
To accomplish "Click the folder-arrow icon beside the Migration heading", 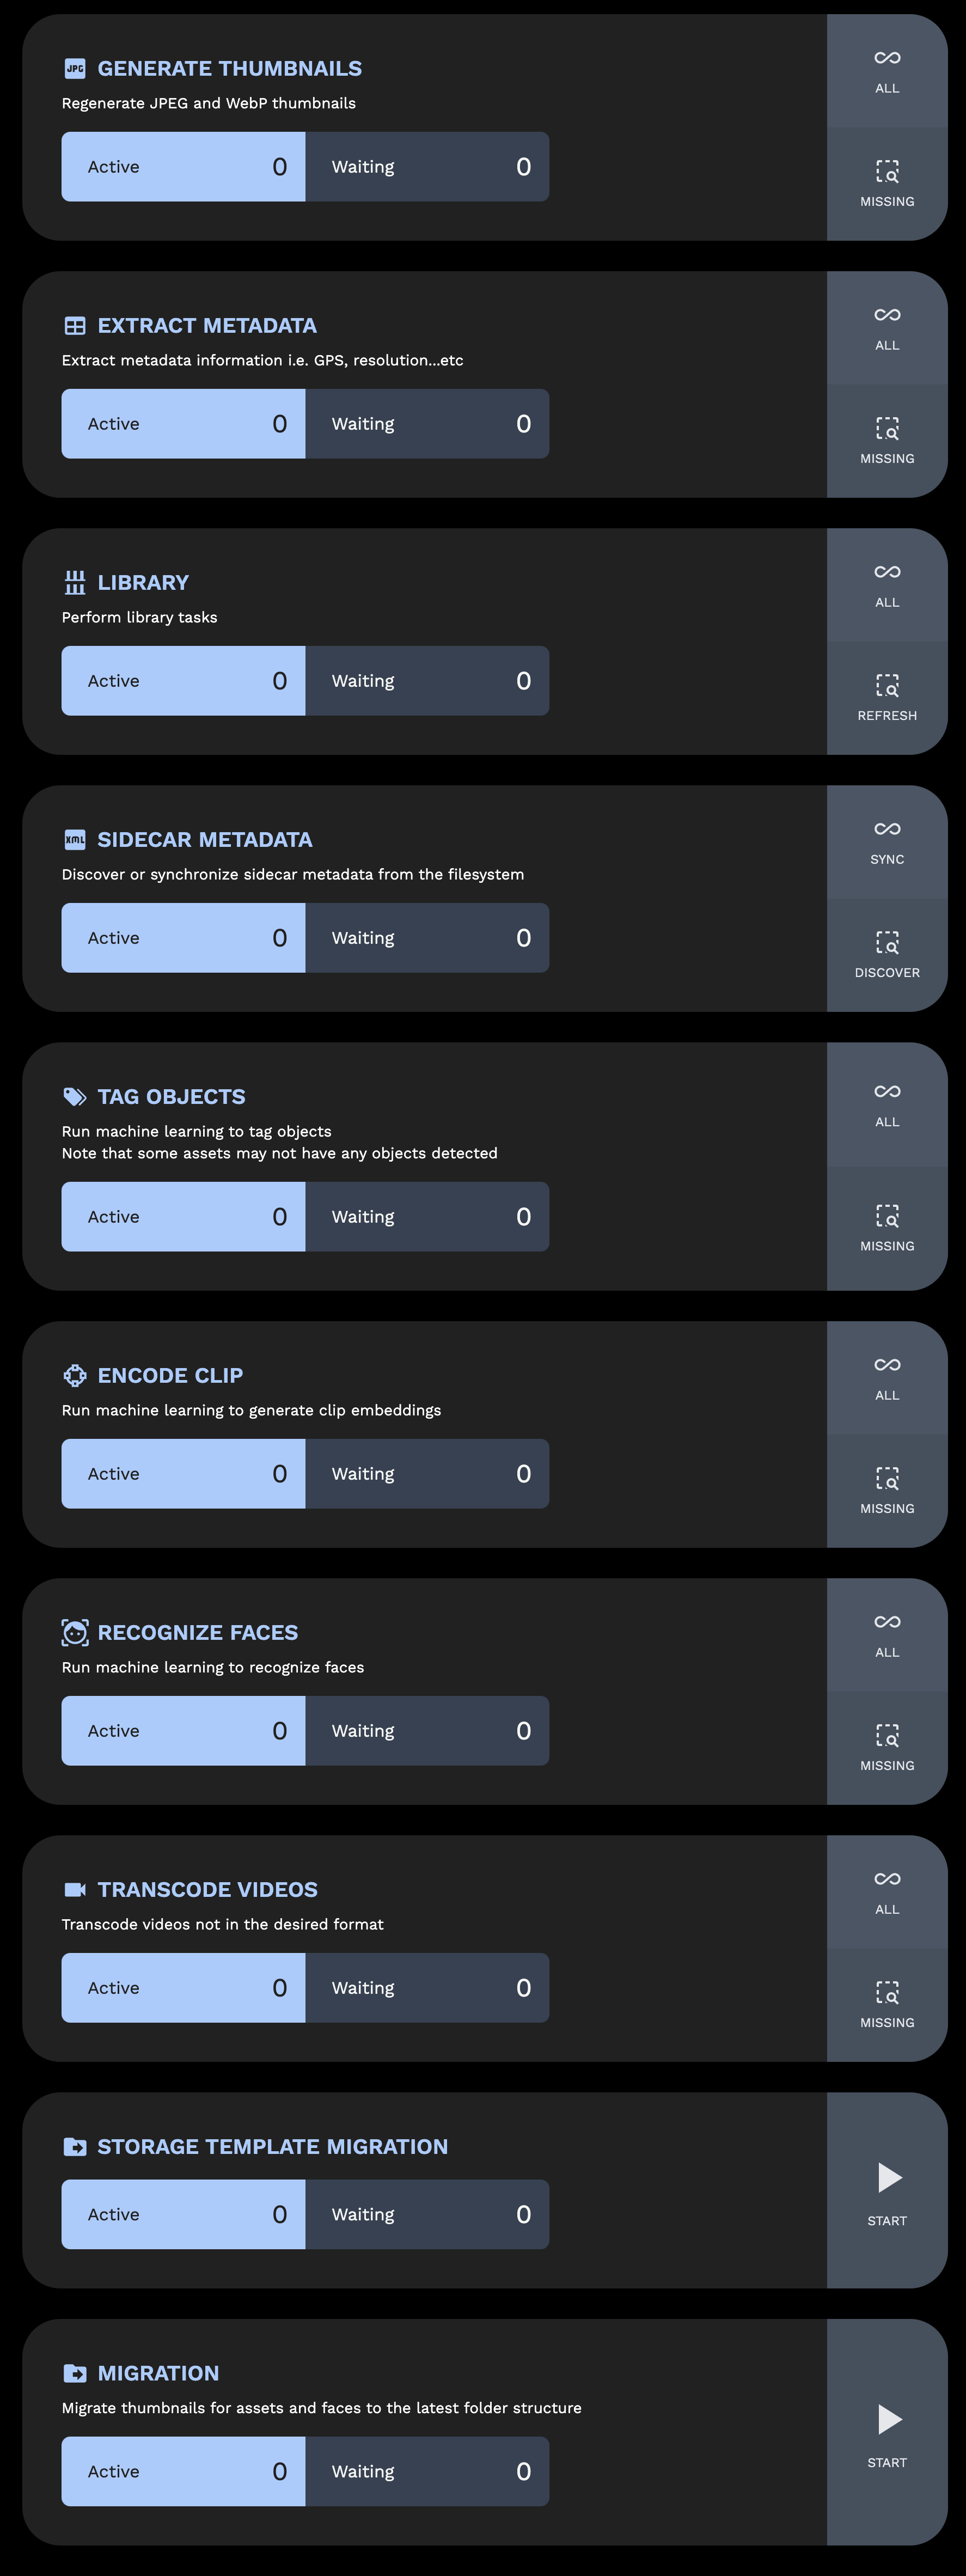I will click(x=74, y=2374).
